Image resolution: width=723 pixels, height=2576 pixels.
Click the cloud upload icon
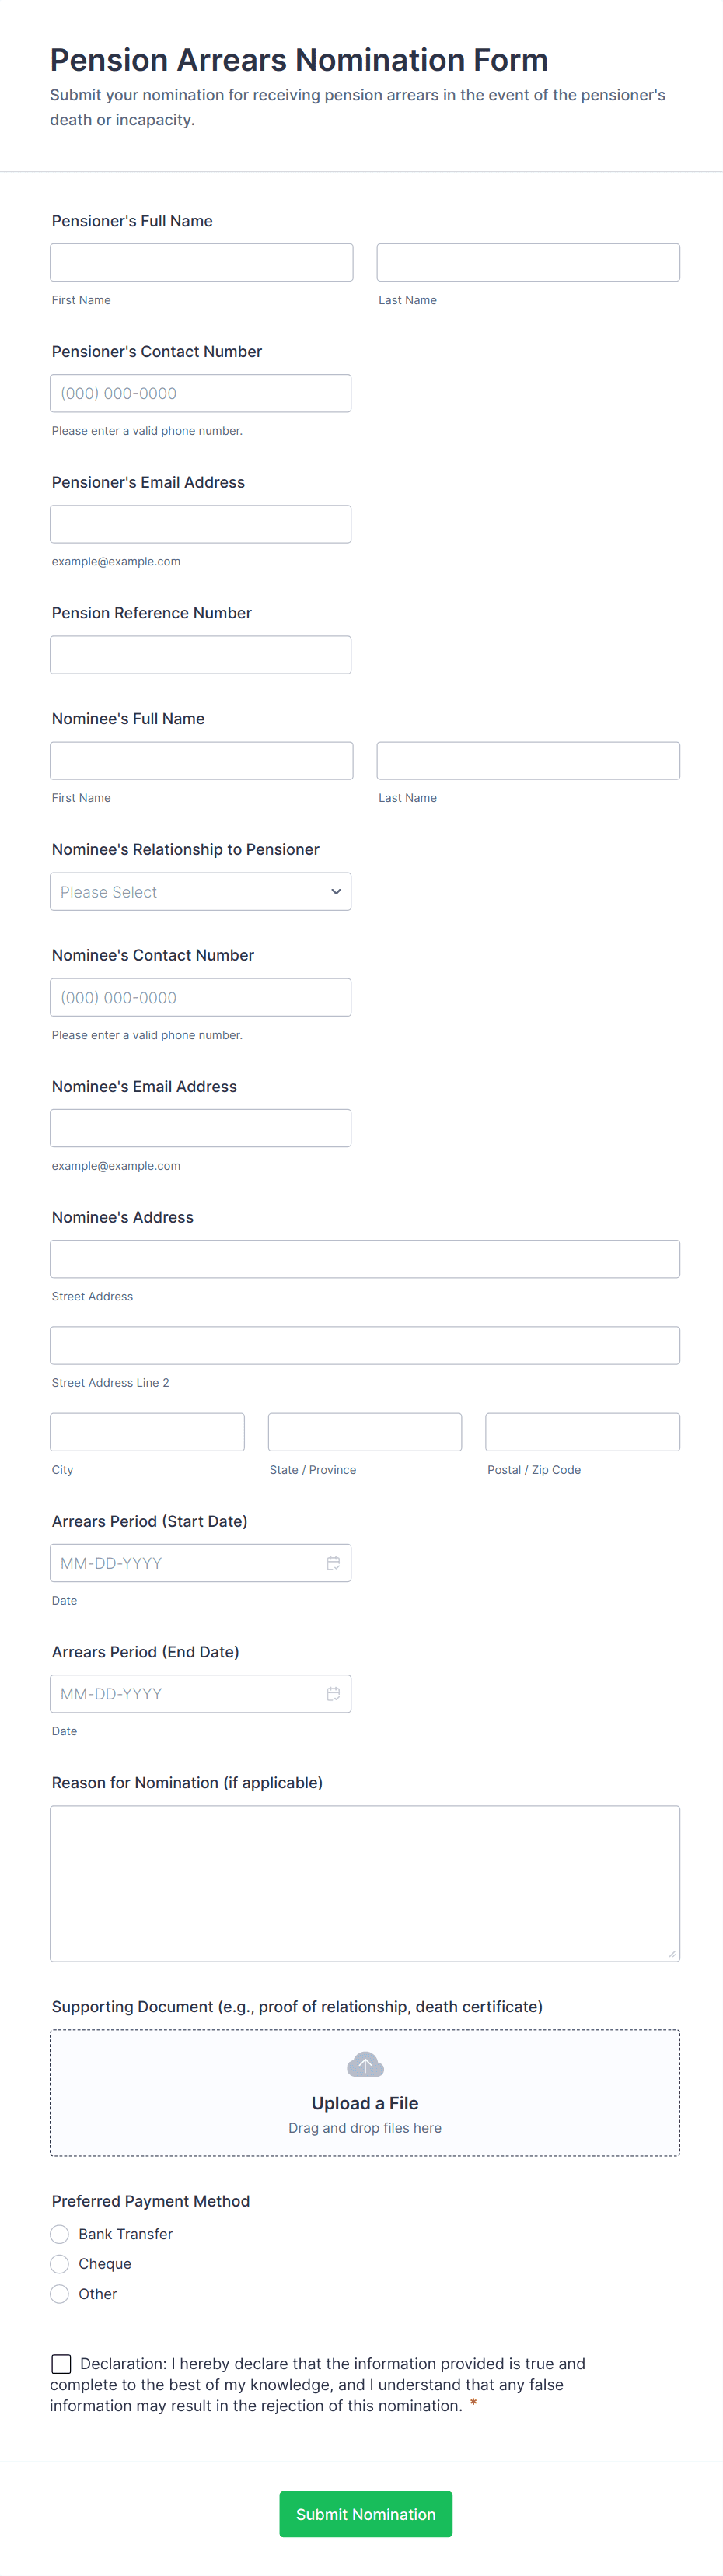pos(365,2064)
